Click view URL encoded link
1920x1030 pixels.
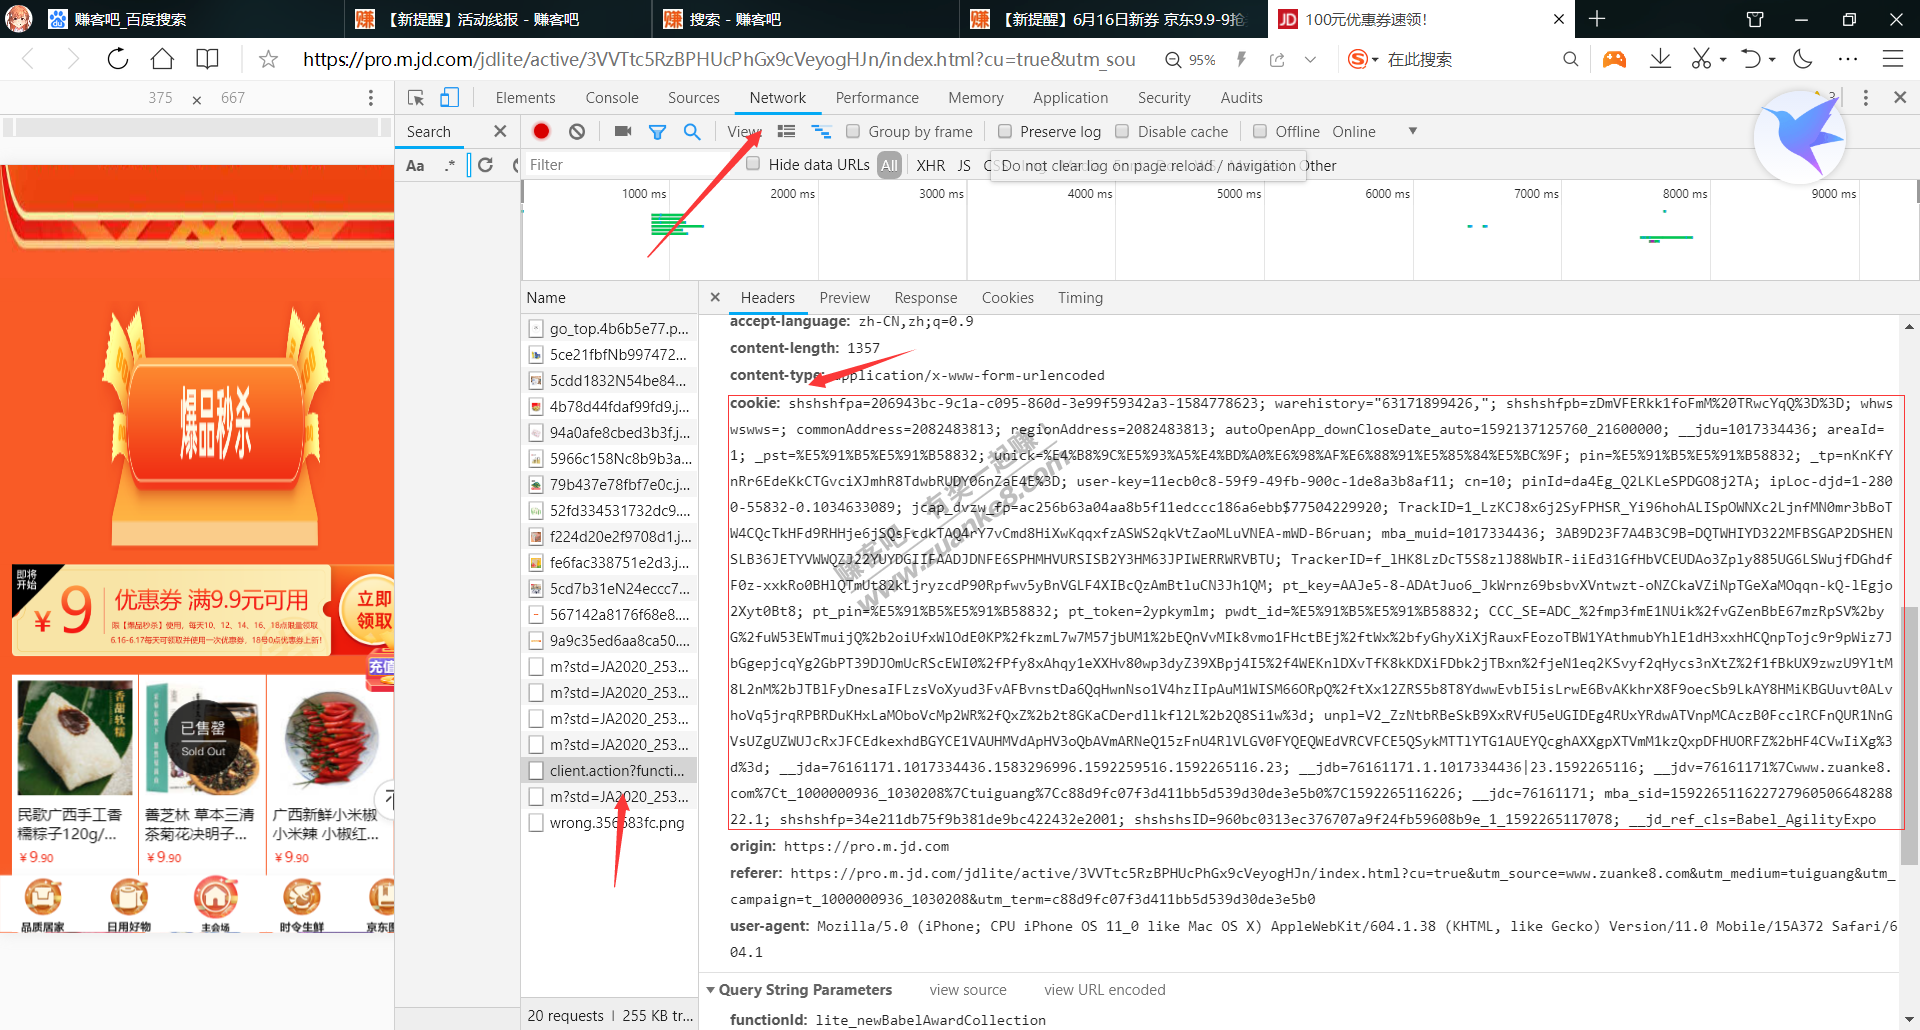1104,990
